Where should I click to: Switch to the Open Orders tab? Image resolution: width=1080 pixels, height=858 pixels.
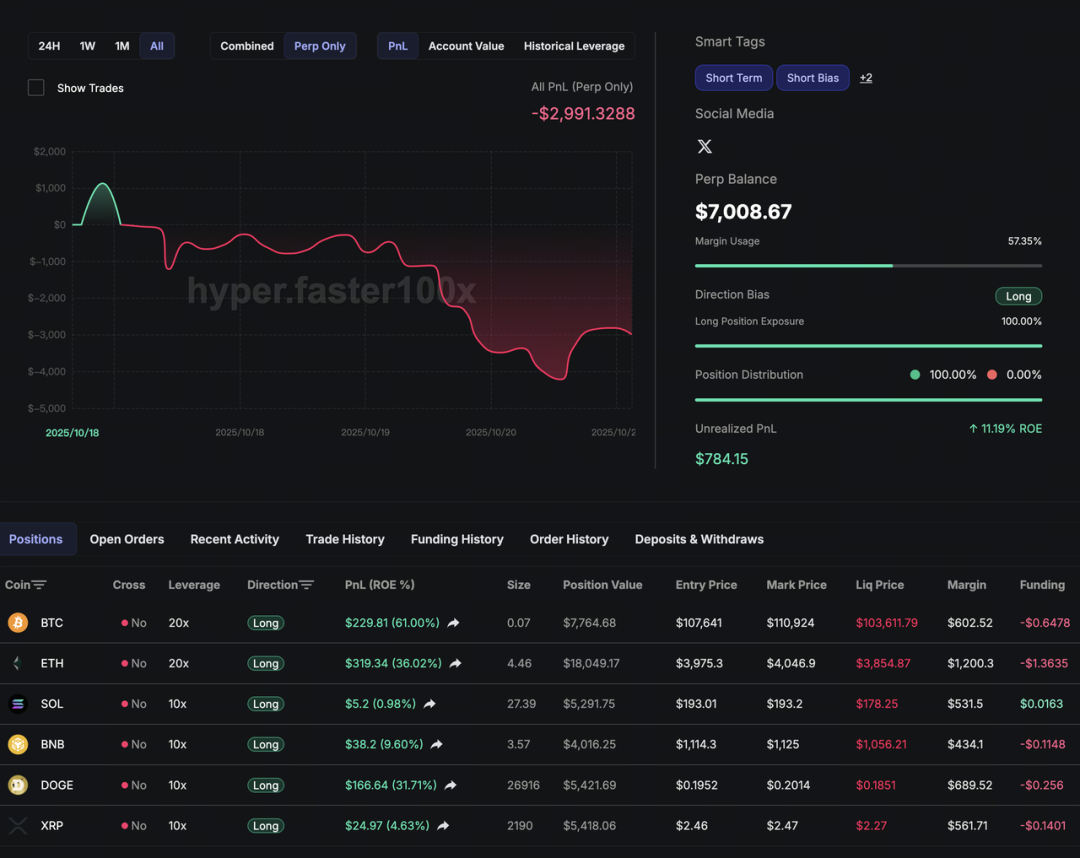tap(127, 539)
